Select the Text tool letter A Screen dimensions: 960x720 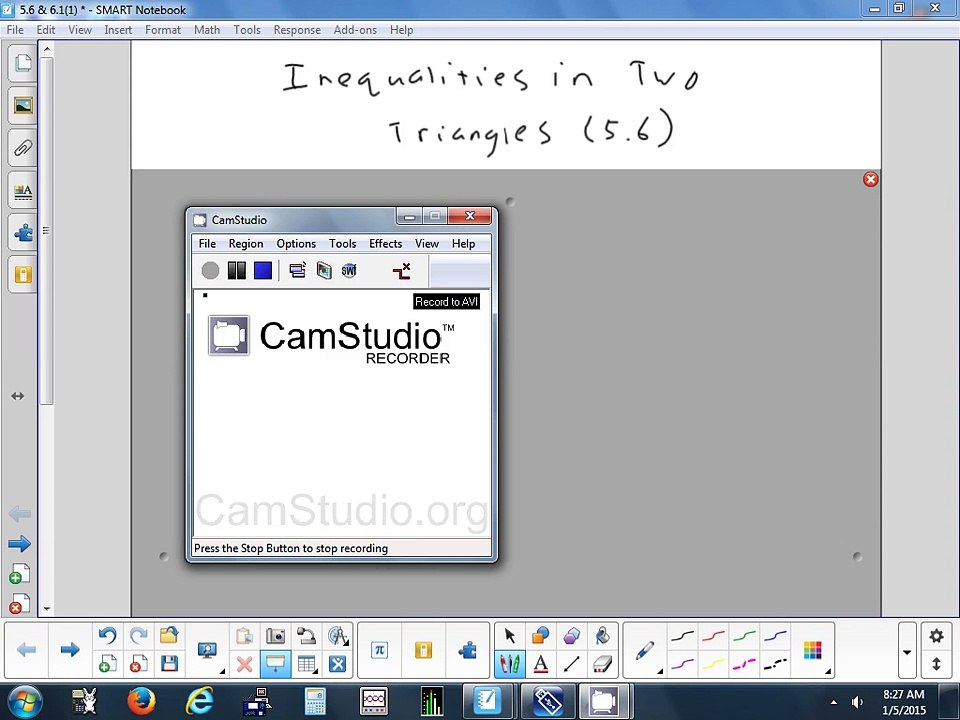tap(541, 664)
